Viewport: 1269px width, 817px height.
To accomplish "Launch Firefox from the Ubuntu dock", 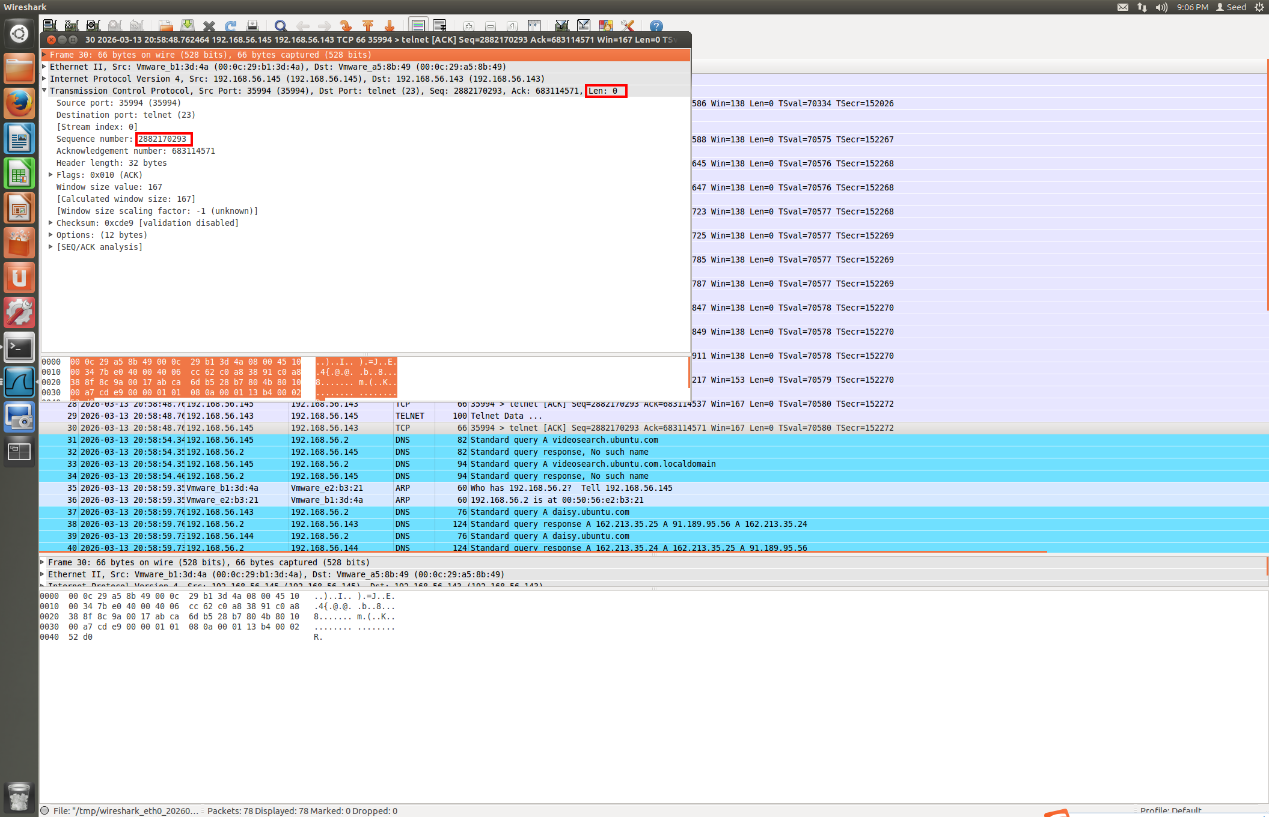I will point(19,103).
